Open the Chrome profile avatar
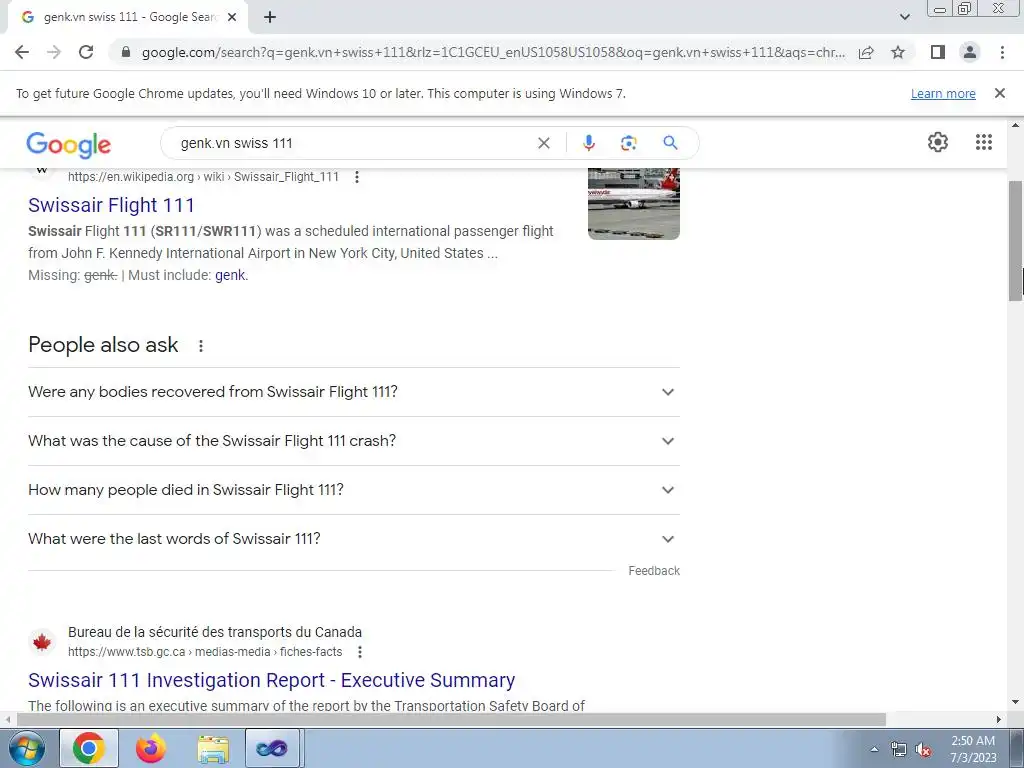This screenshot has height=768, width=1024. click(970, 52)
